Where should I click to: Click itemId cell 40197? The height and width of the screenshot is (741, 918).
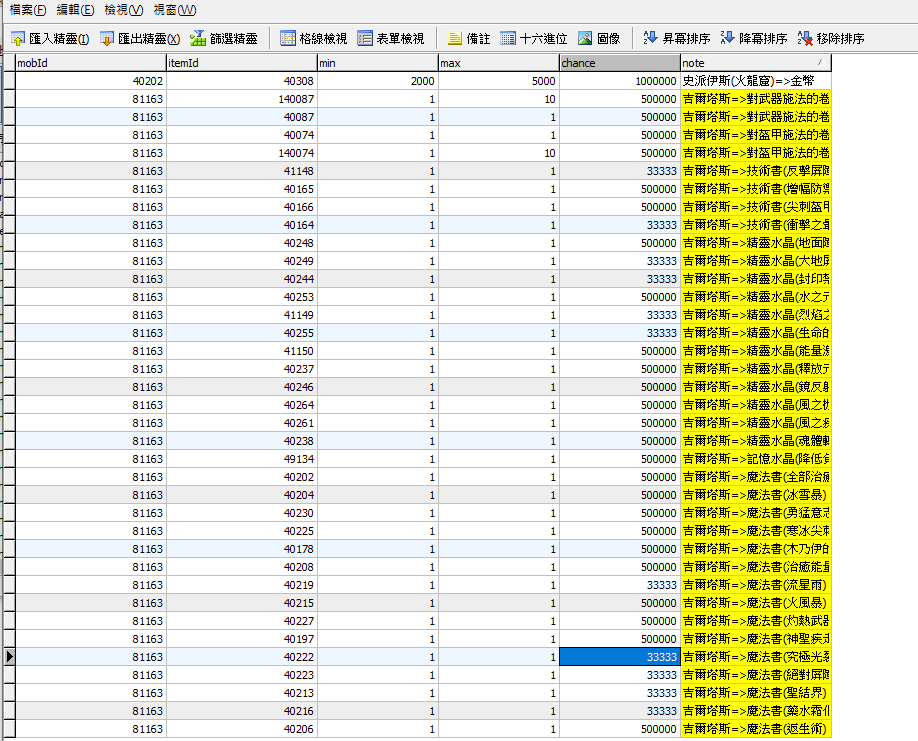pos(242,639)
